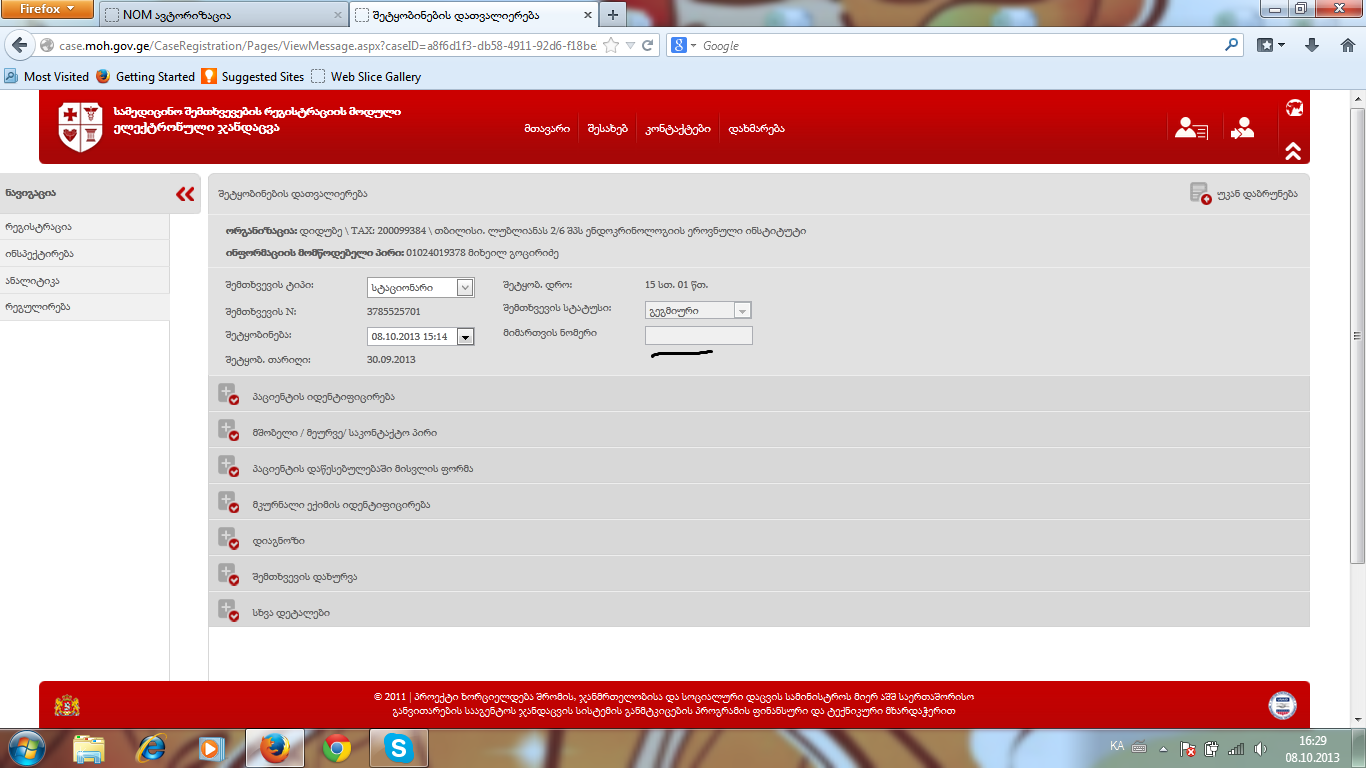Click the globe language icon in header
Viewport: 1366px width, 768px height.
(1293, 108)
